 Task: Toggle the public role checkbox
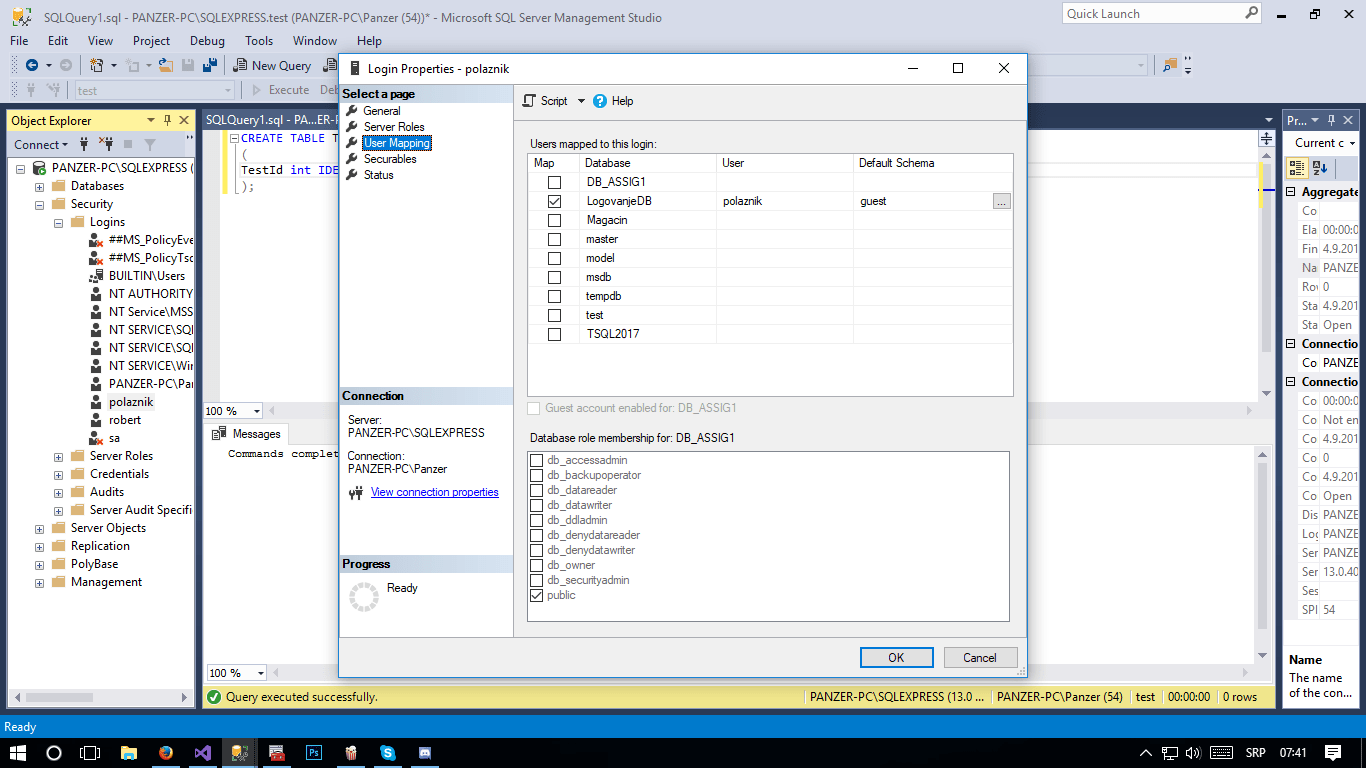[x=537, y=595]
